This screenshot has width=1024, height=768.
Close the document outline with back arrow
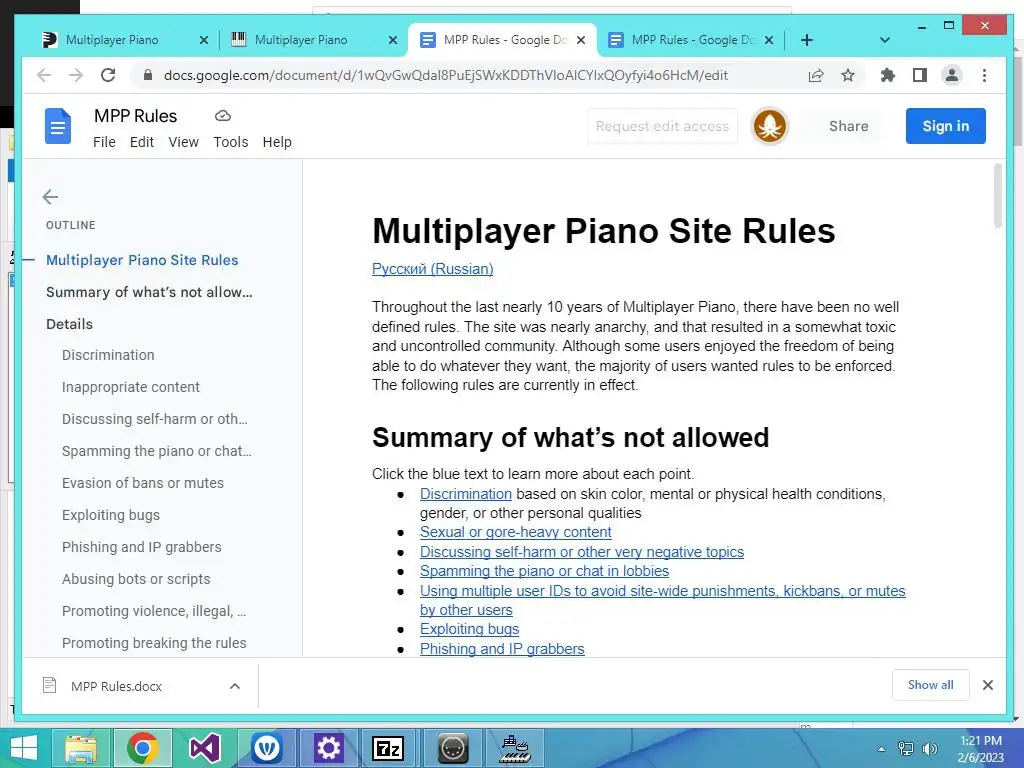(50, 197)
